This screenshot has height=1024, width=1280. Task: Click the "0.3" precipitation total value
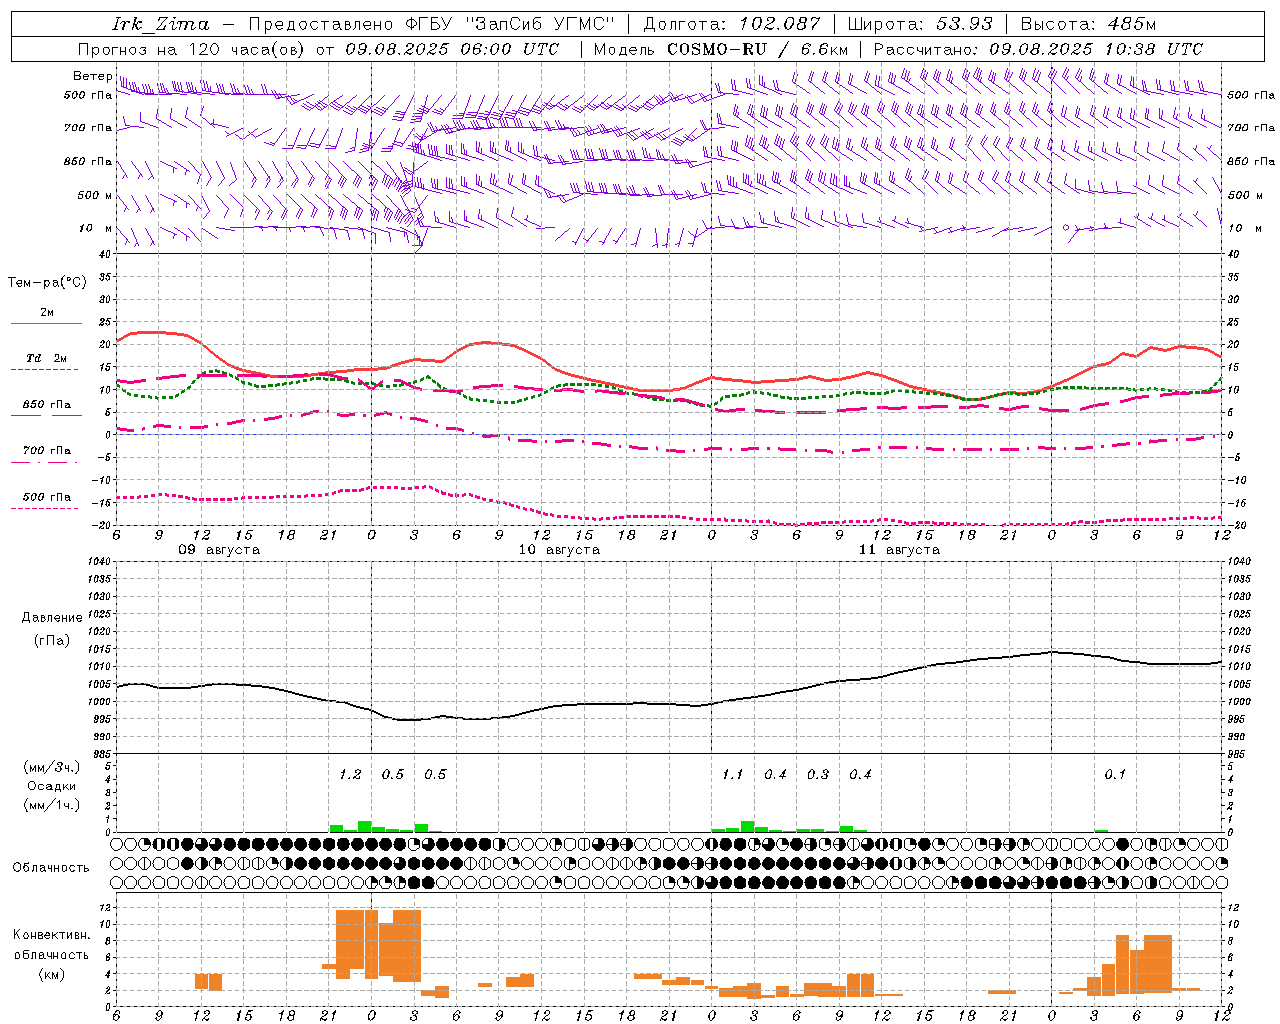(x=818, y=774)
